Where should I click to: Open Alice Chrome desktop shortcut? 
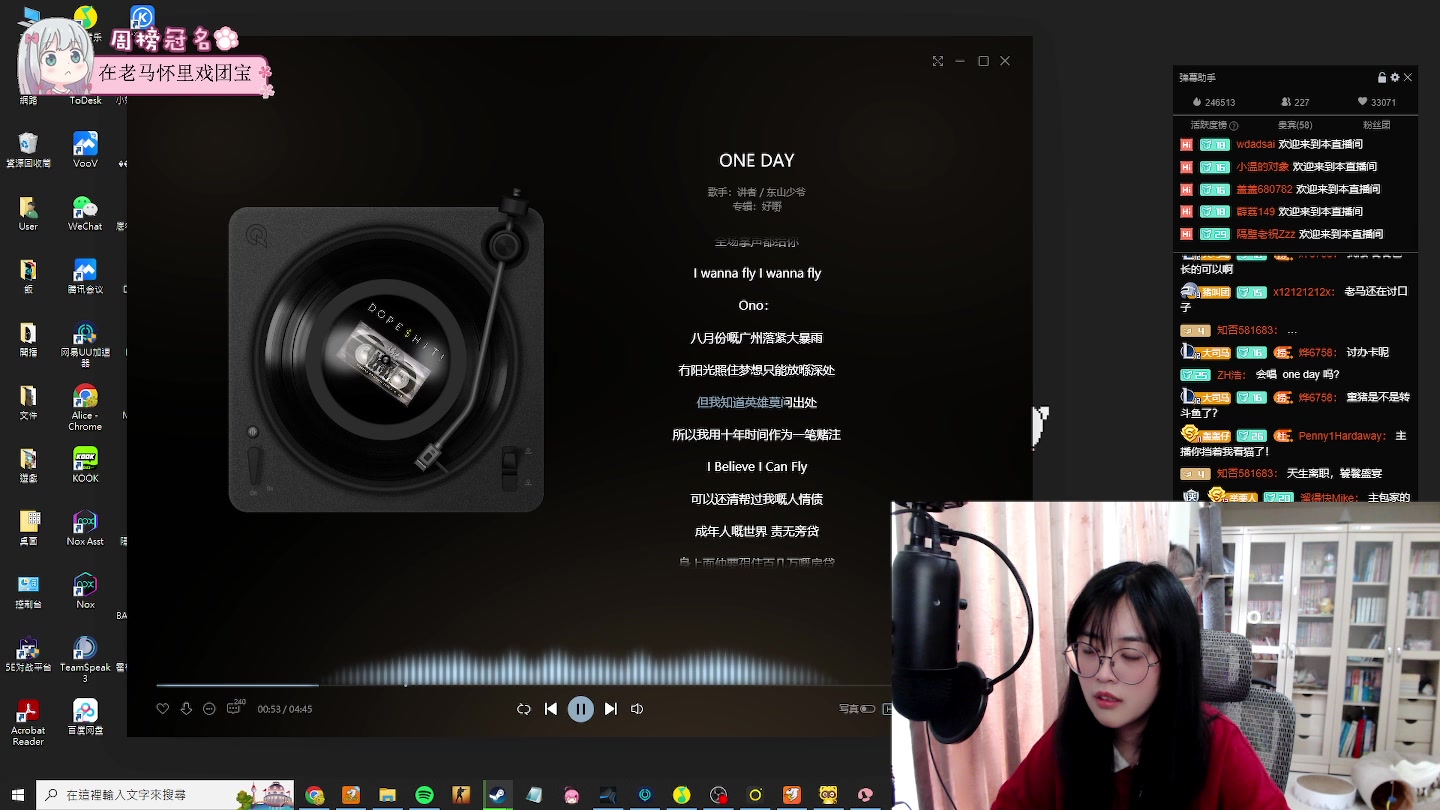pyautogui.click(x=85, y=406)
